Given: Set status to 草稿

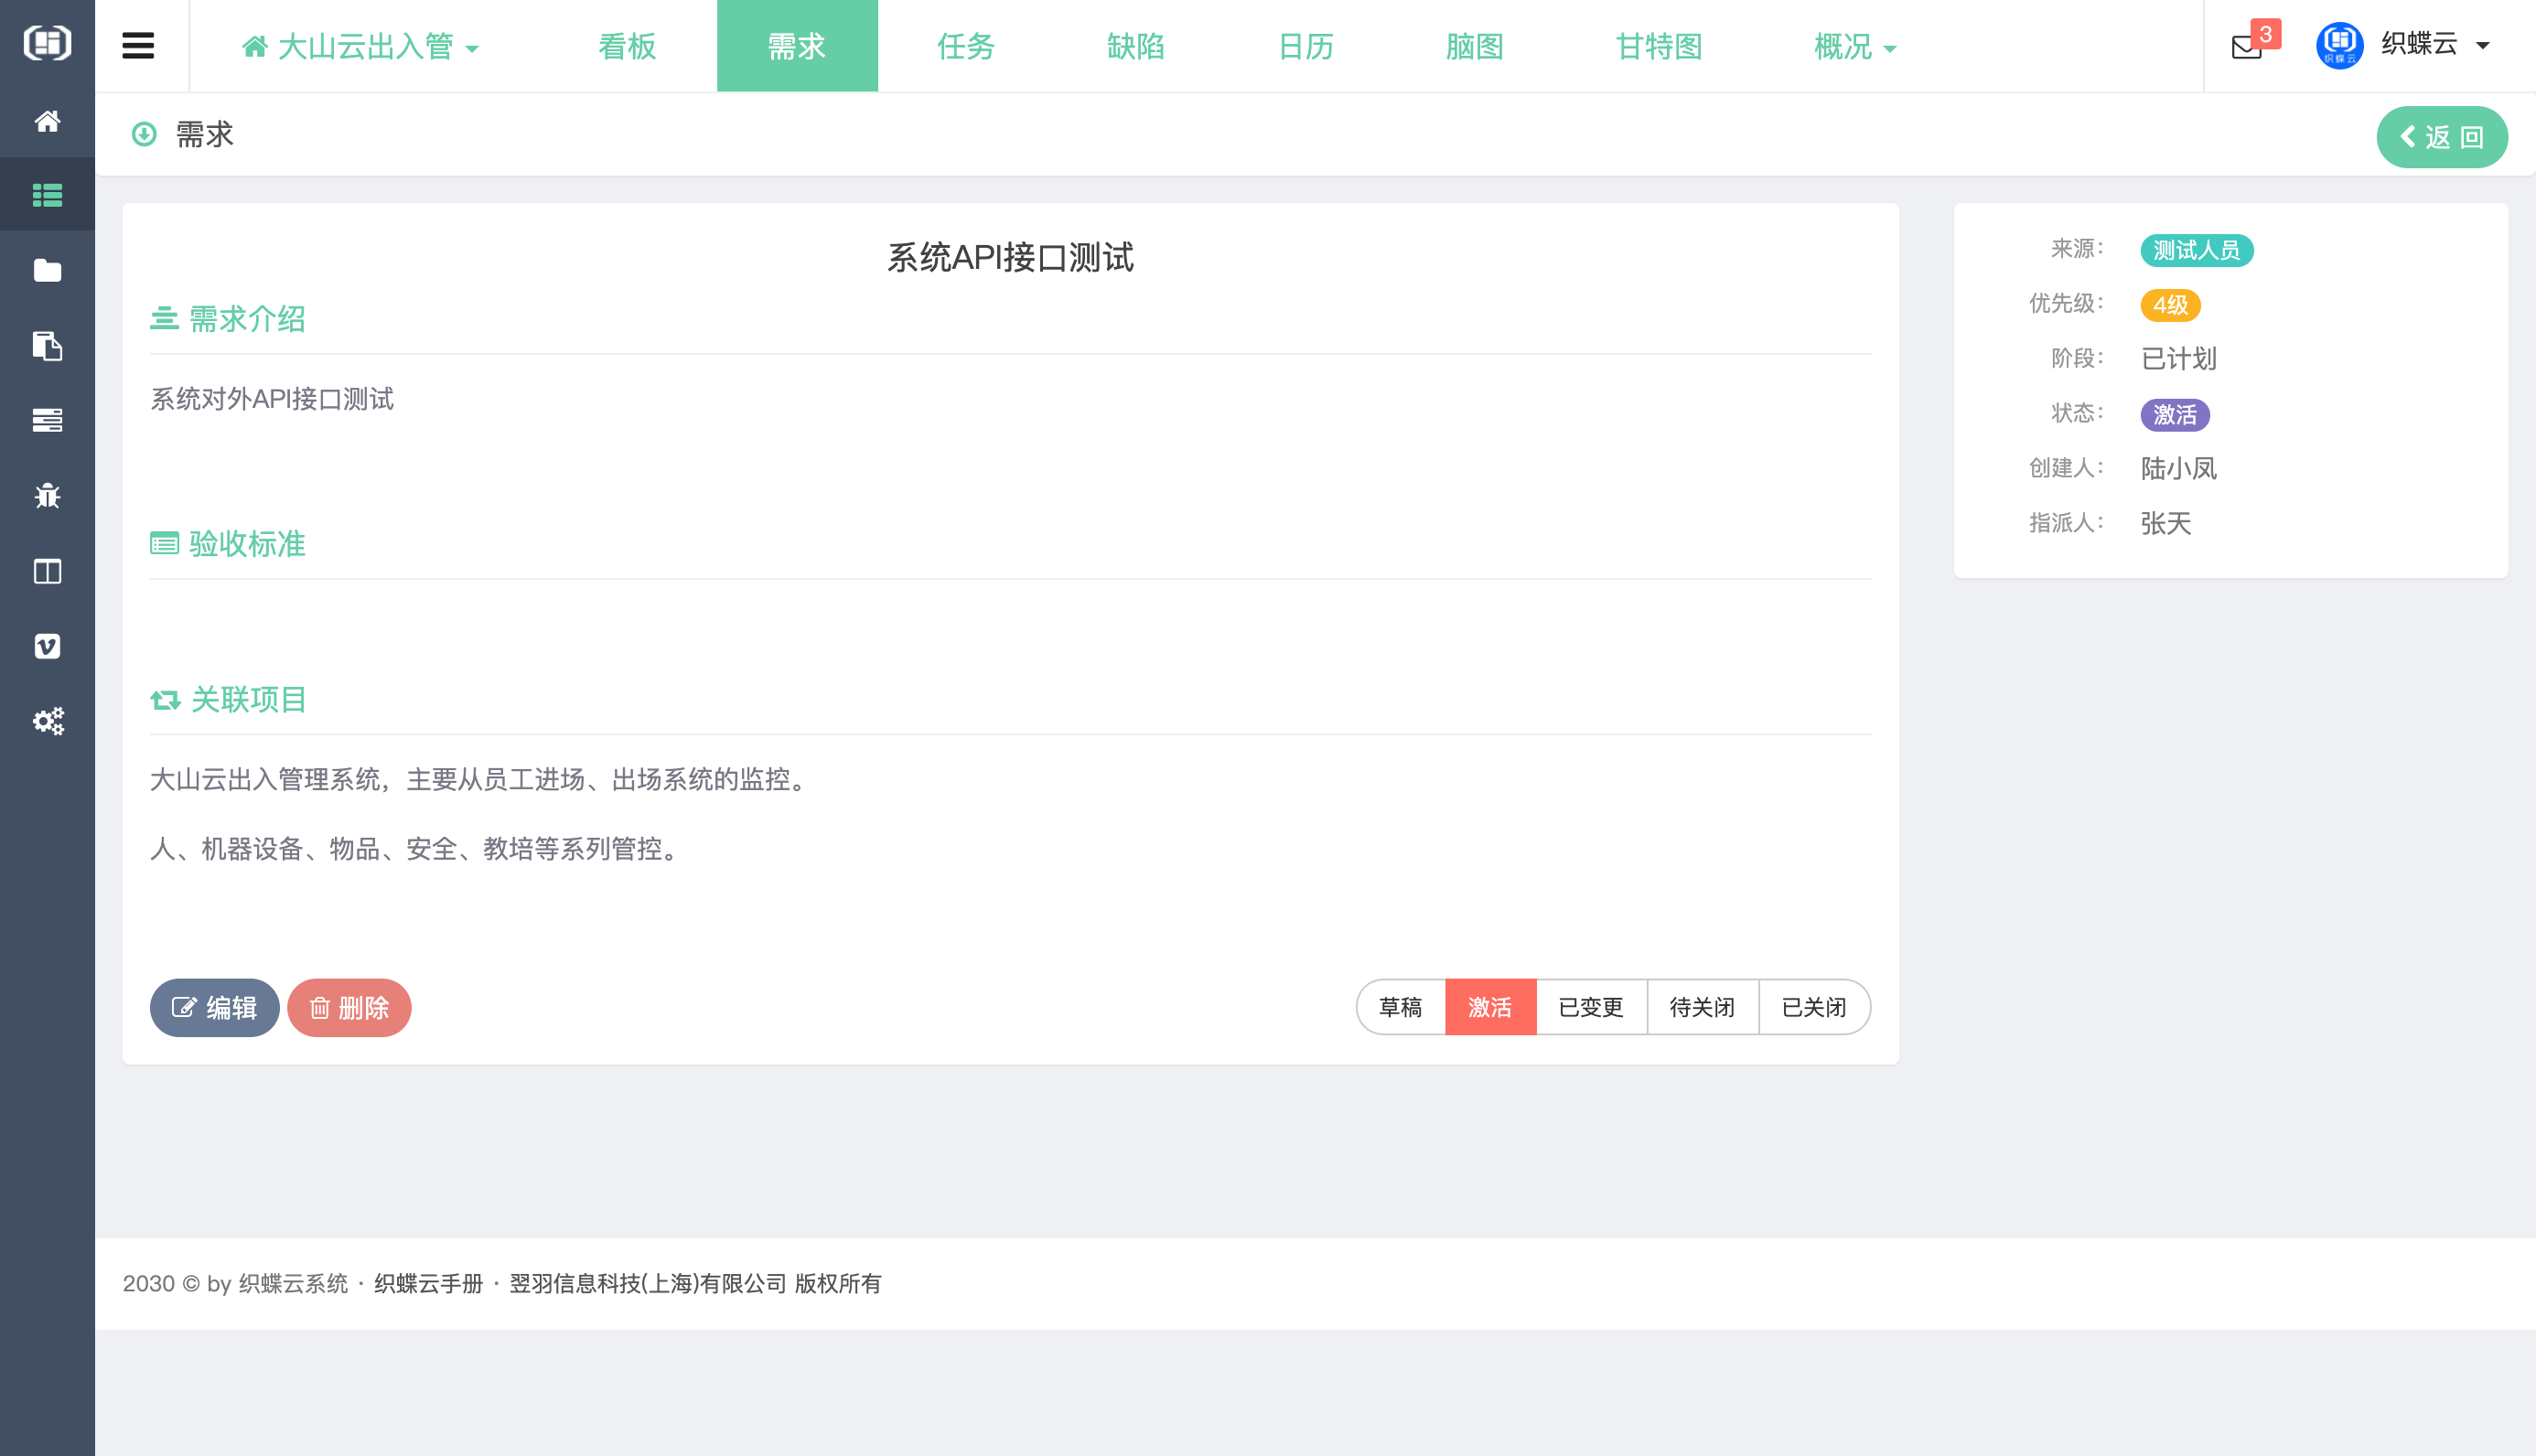Looking at the screenshot, I should pyautogui.click(x=1400, y=1007).
